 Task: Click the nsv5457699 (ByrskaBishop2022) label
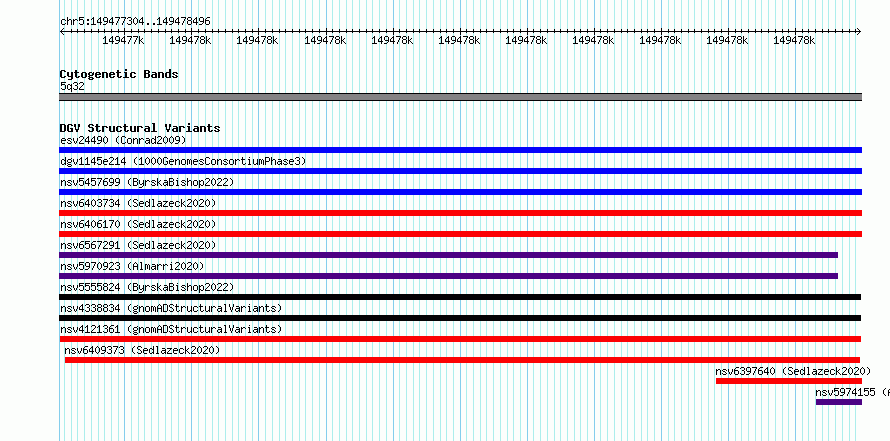147,182
